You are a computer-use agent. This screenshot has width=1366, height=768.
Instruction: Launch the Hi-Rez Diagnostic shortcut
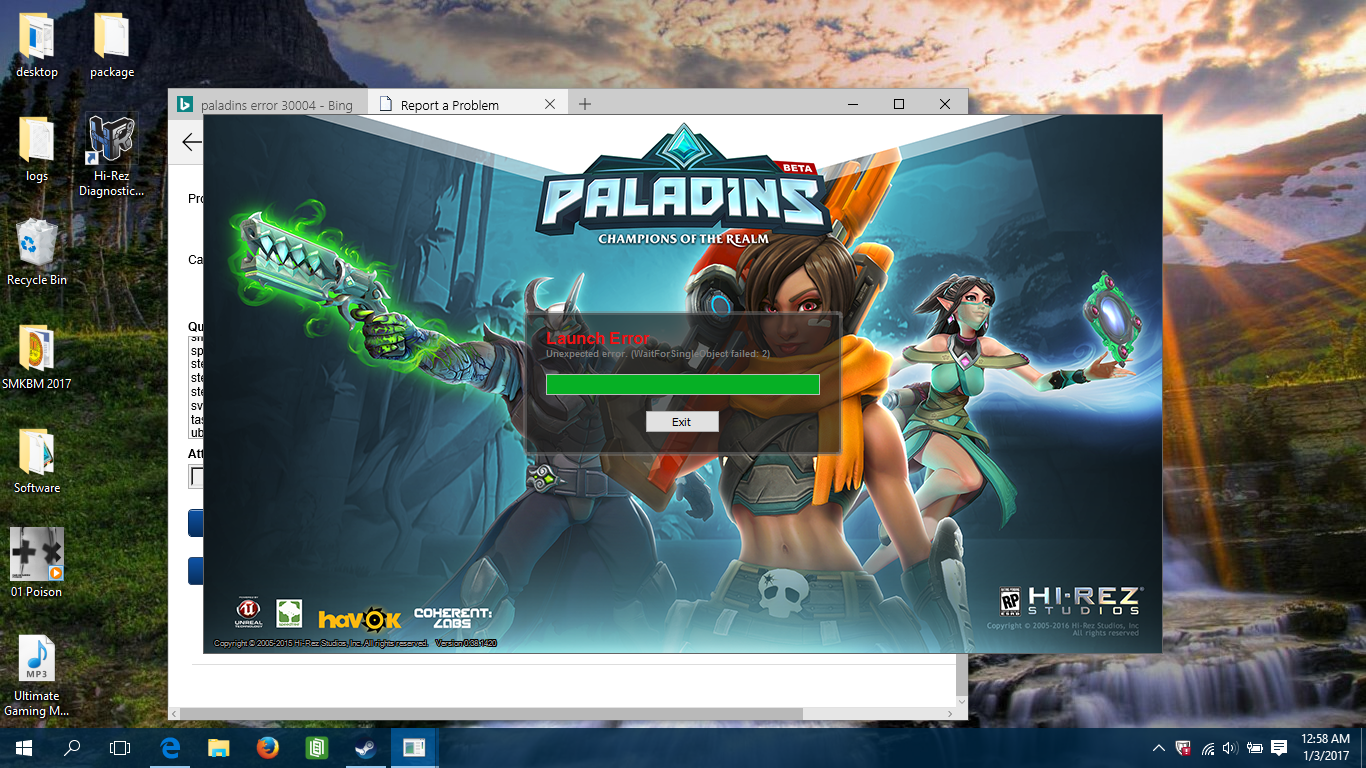112,155
